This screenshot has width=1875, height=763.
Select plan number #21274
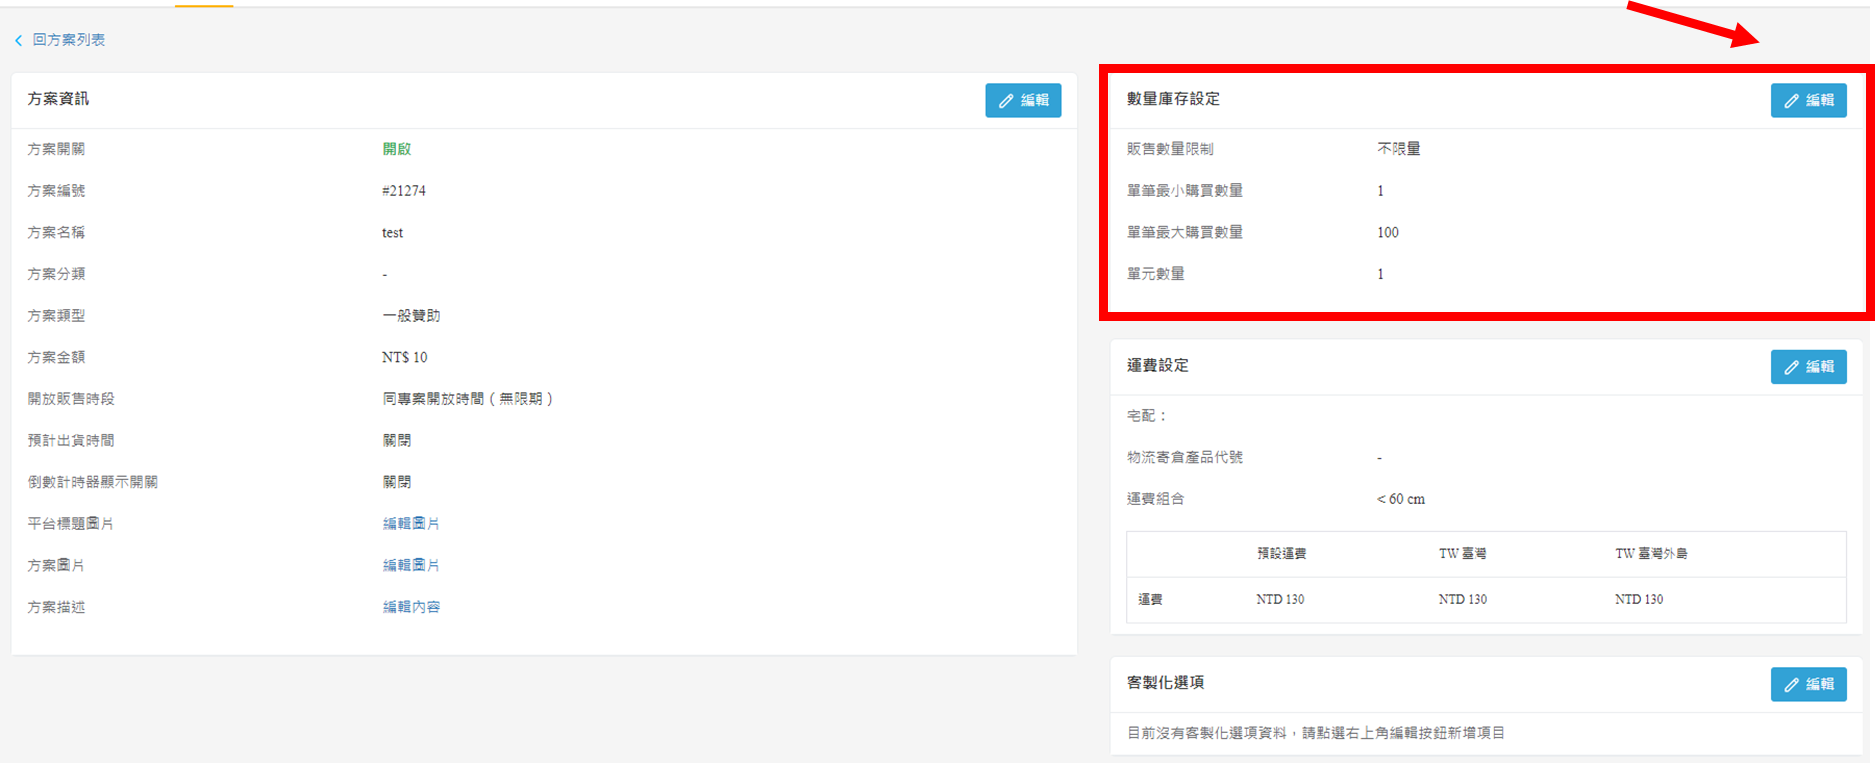(x=404, y=191)
